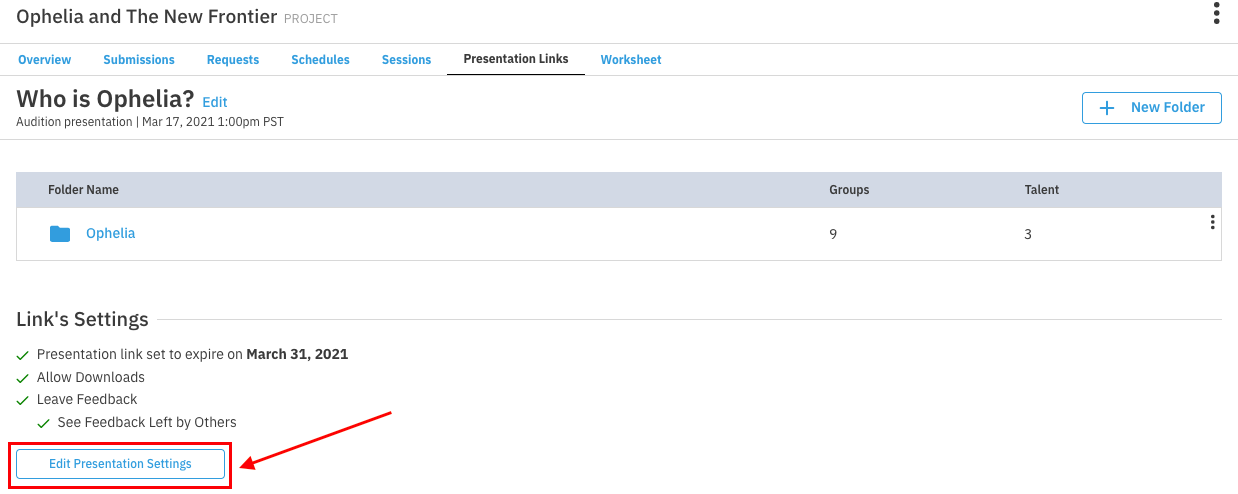Go to the Requests tab

[233, 60]
